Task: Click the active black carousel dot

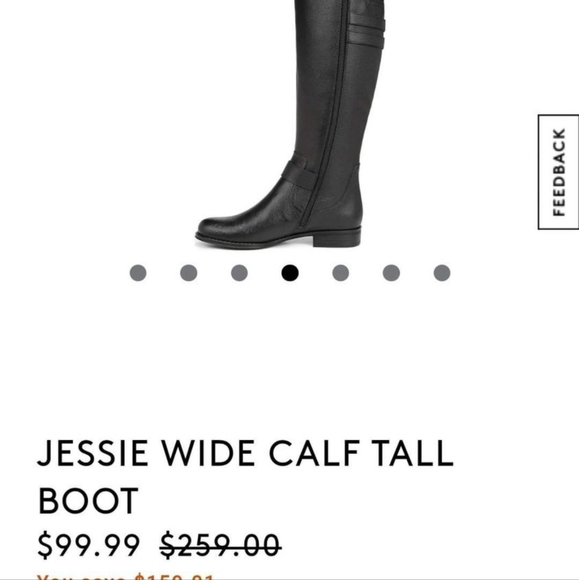Action: click(x=290, y=273)
